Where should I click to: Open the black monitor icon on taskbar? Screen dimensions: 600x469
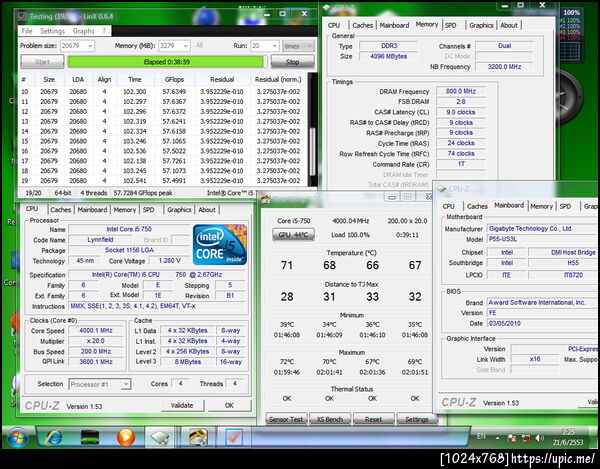90,437
